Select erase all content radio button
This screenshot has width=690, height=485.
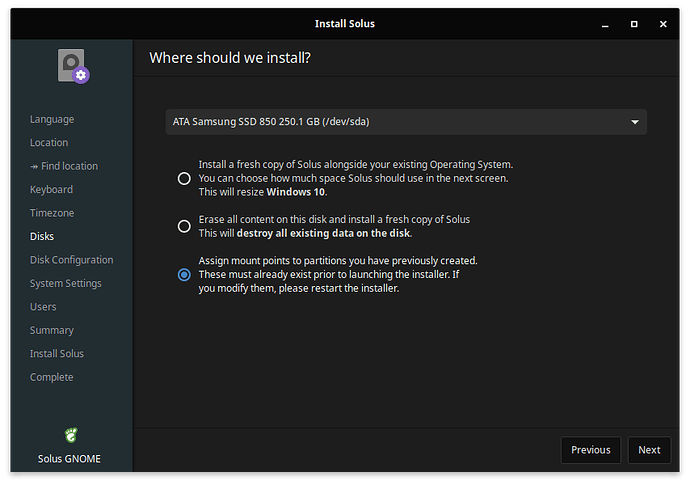pos(184,226)
